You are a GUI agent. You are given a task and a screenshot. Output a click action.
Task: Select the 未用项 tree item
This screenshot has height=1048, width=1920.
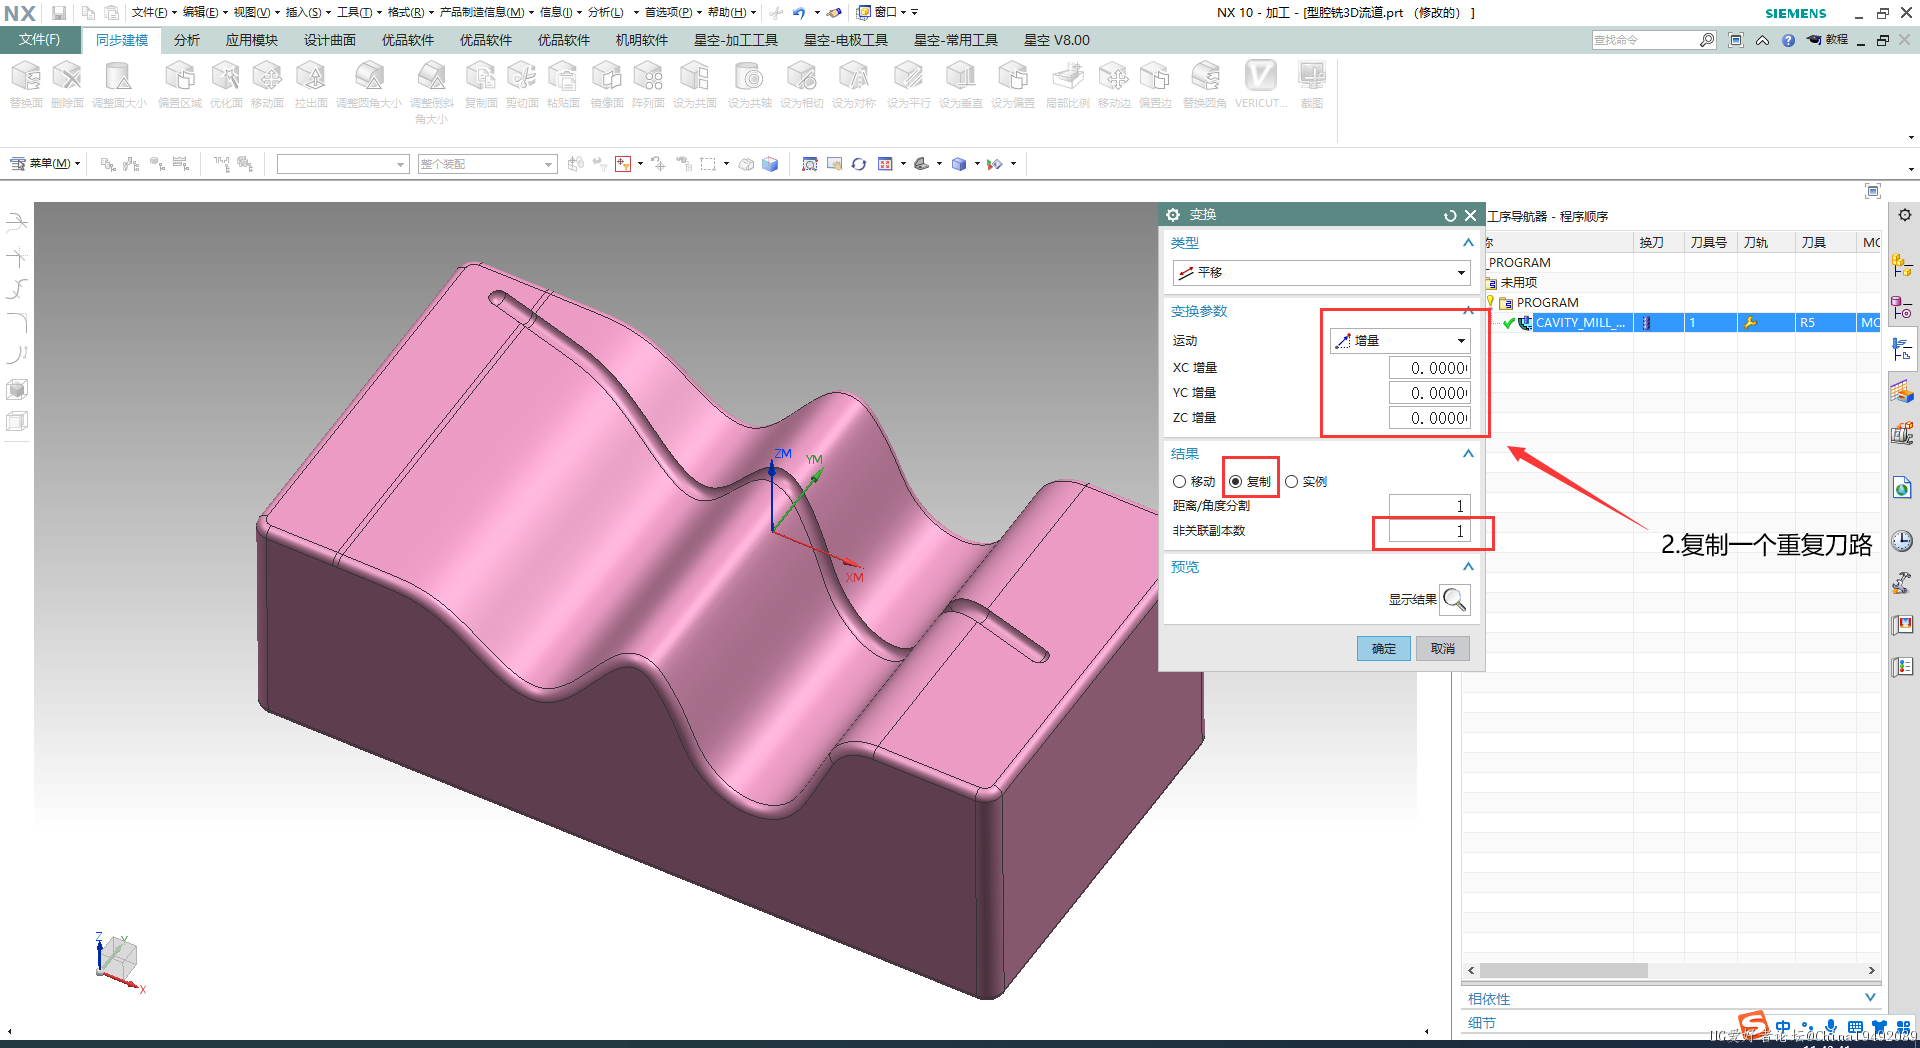click(1519, 283)
